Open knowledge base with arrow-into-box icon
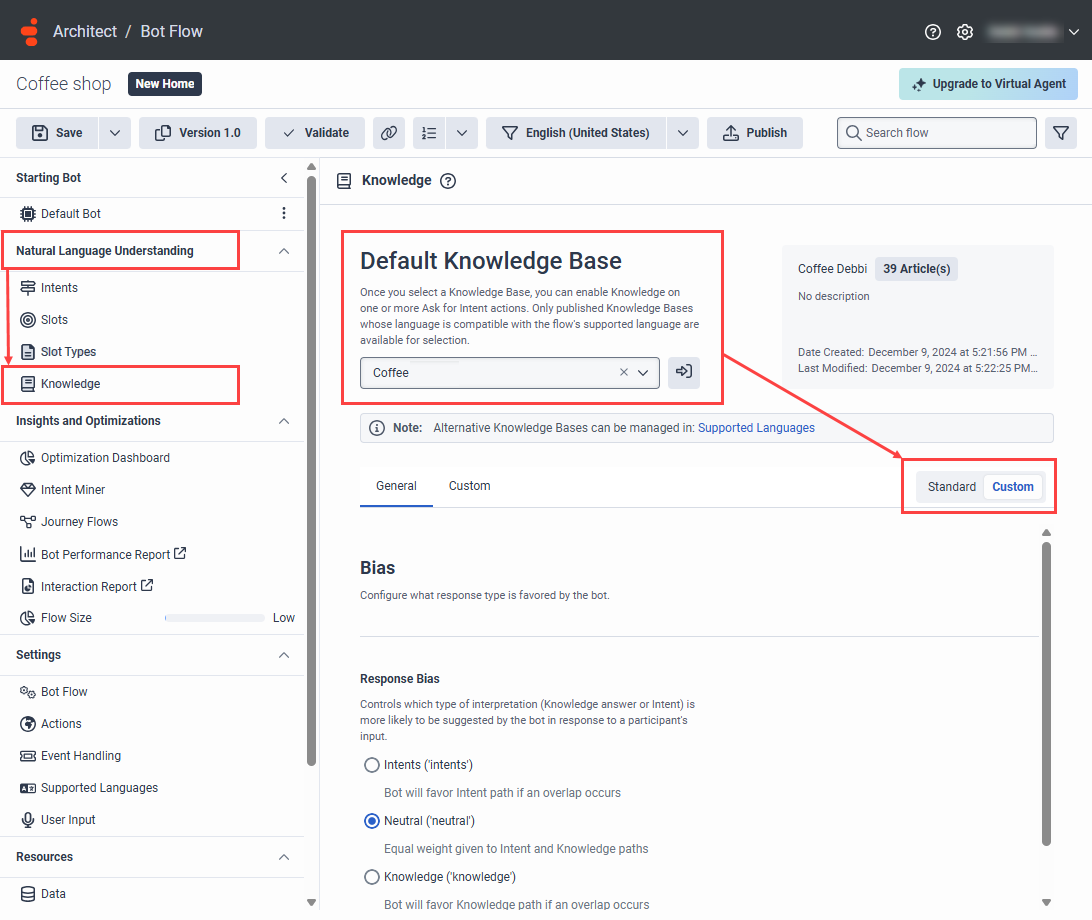 pos(684,372)
